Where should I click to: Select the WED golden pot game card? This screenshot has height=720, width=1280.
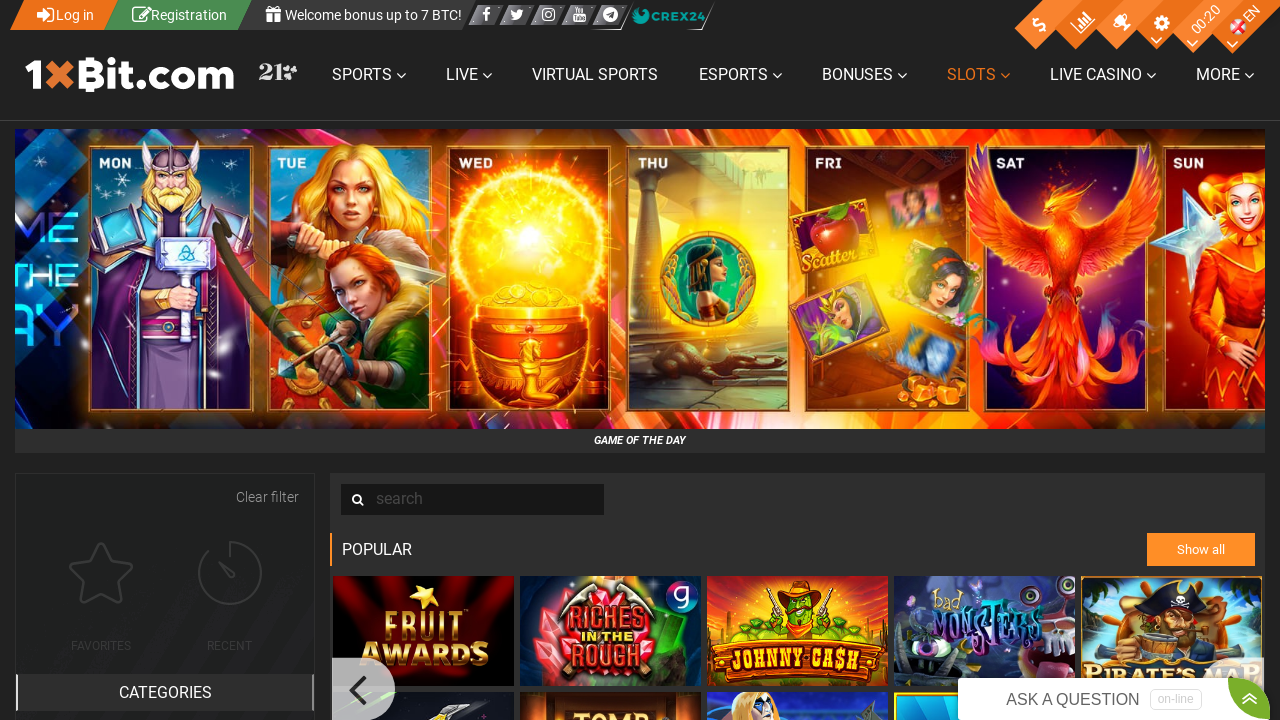(x=528, y=279)
